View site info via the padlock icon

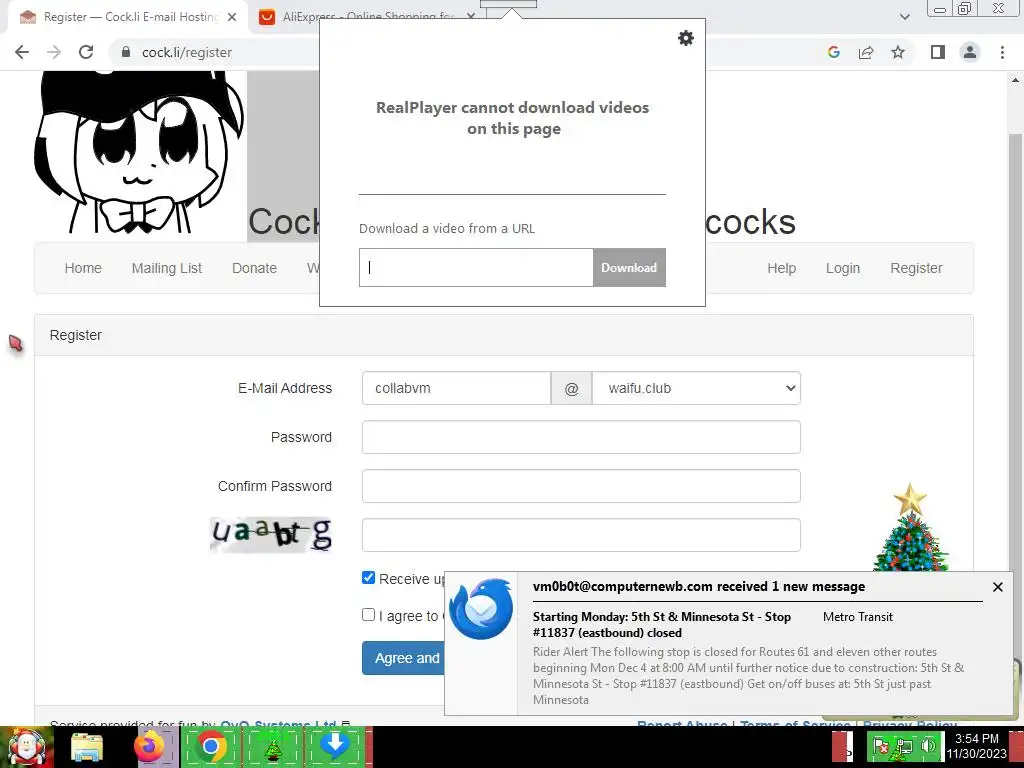[x=127, y=52]
